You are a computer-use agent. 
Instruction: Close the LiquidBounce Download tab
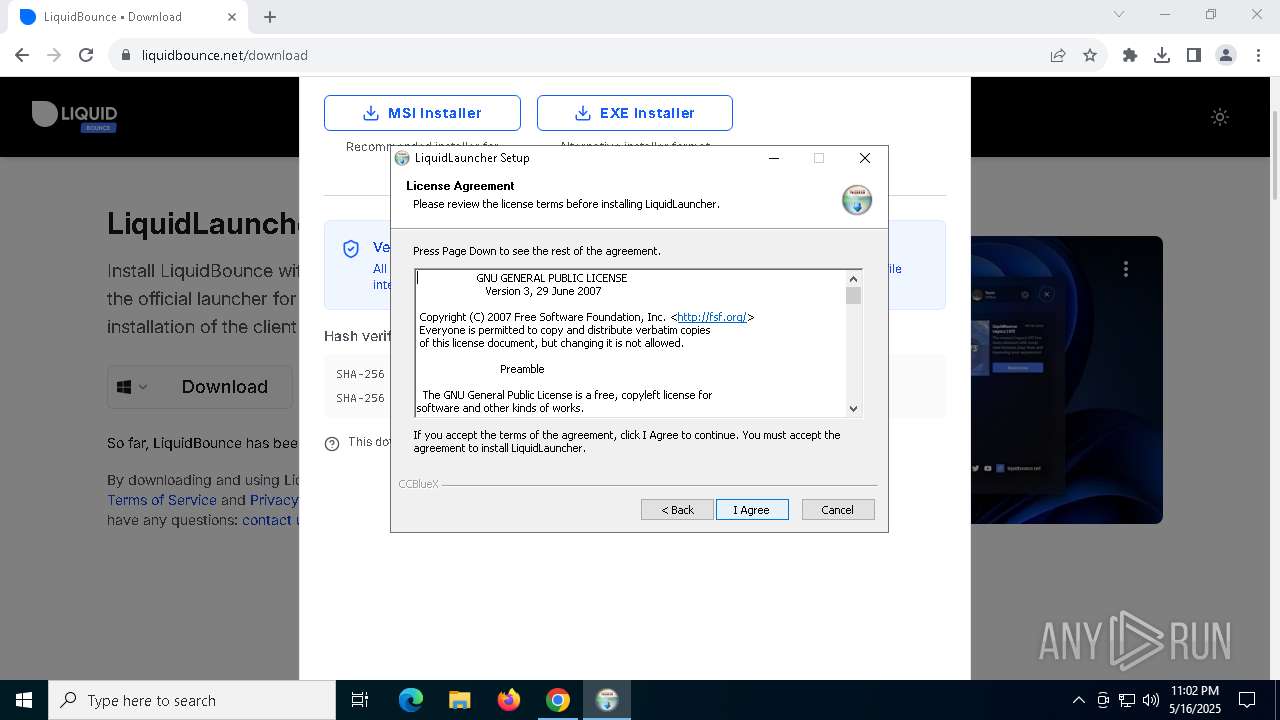232,17
